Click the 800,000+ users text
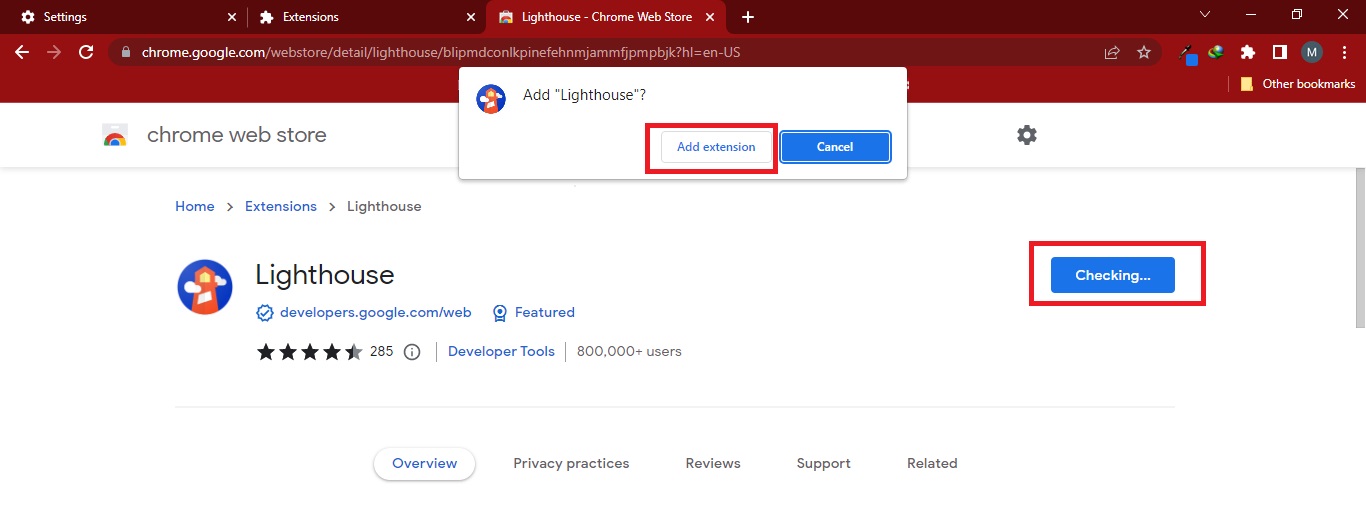 [x=629, y=352]
